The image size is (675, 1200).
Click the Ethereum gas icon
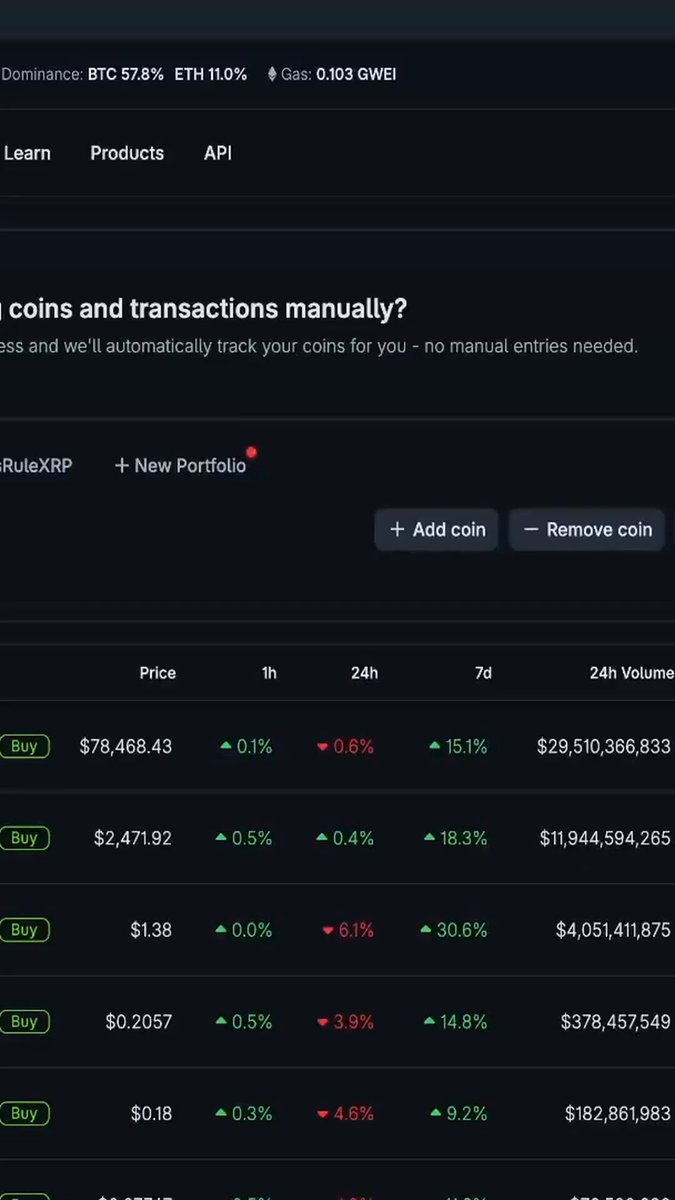[272, 74]
